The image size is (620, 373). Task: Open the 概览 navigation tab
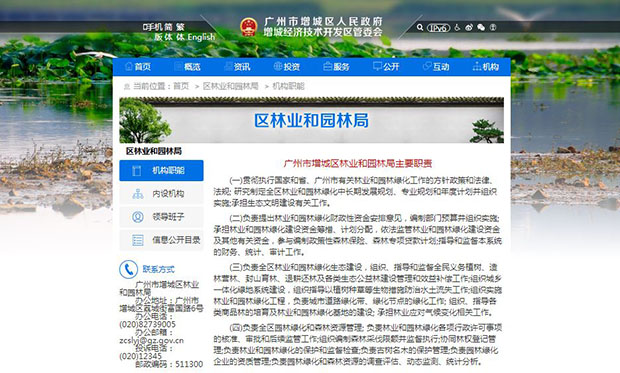coord(187,66)
